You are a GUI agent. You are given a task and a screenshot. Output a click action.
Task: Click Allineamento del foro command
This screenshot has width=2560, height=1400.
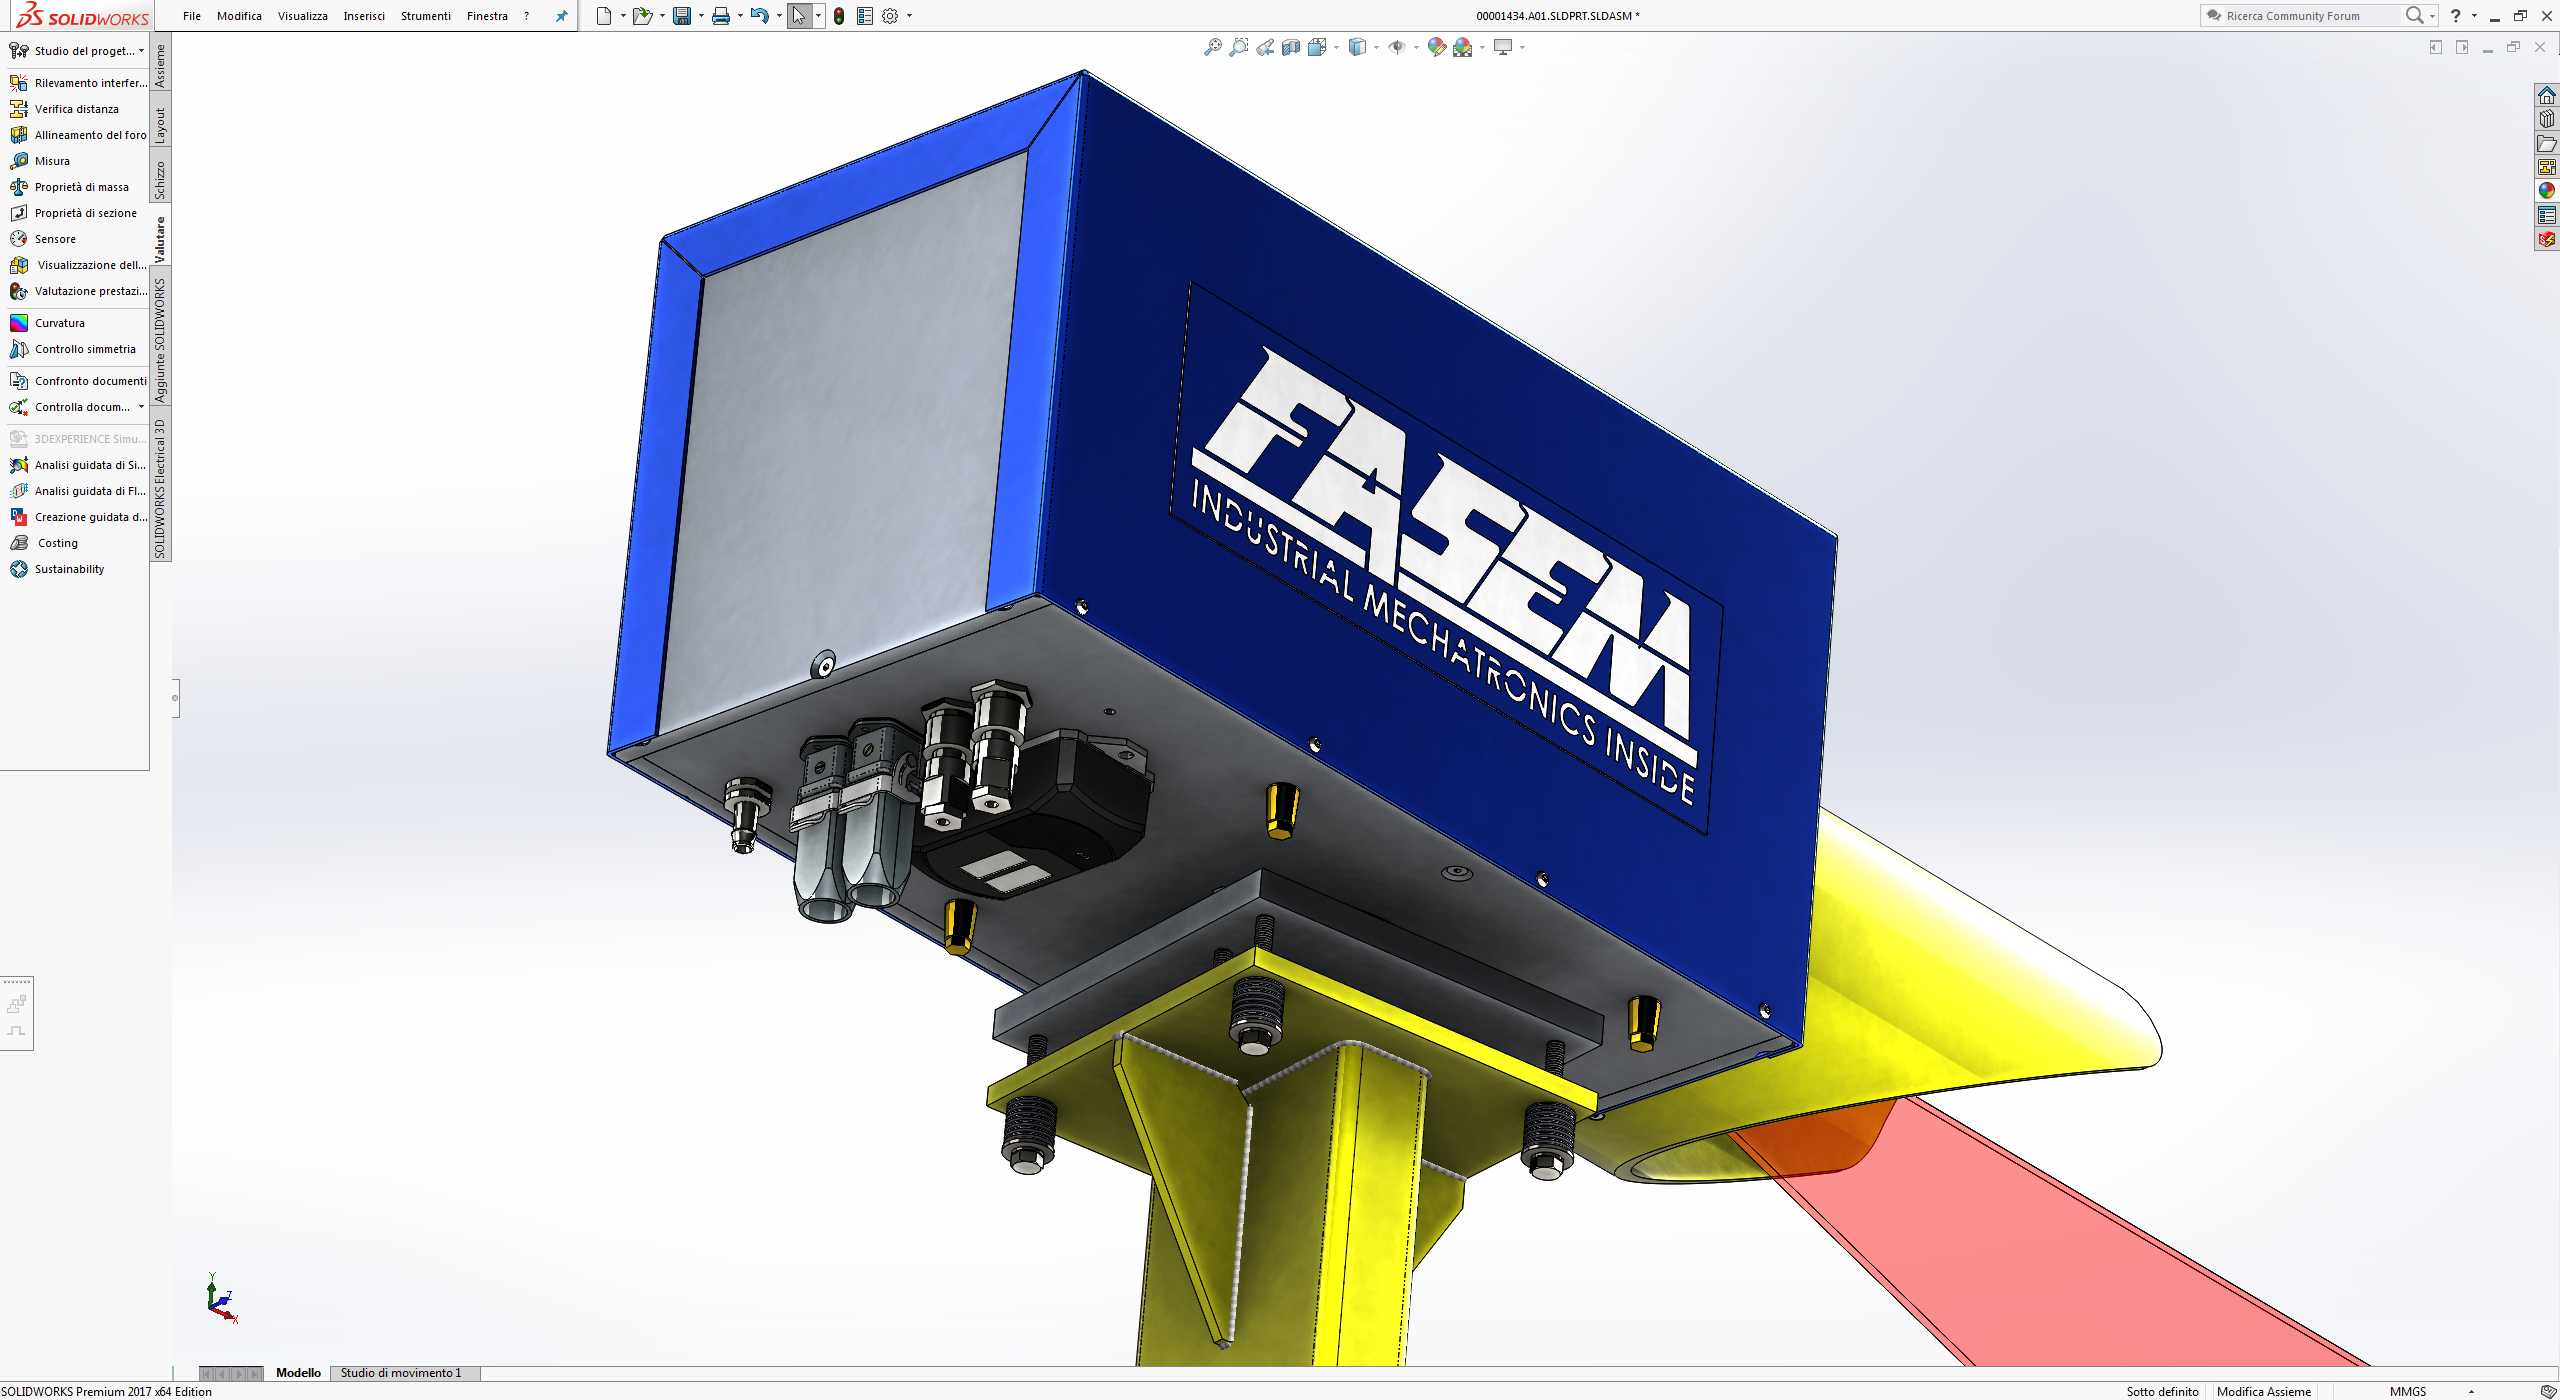click(x=78, y=135)
